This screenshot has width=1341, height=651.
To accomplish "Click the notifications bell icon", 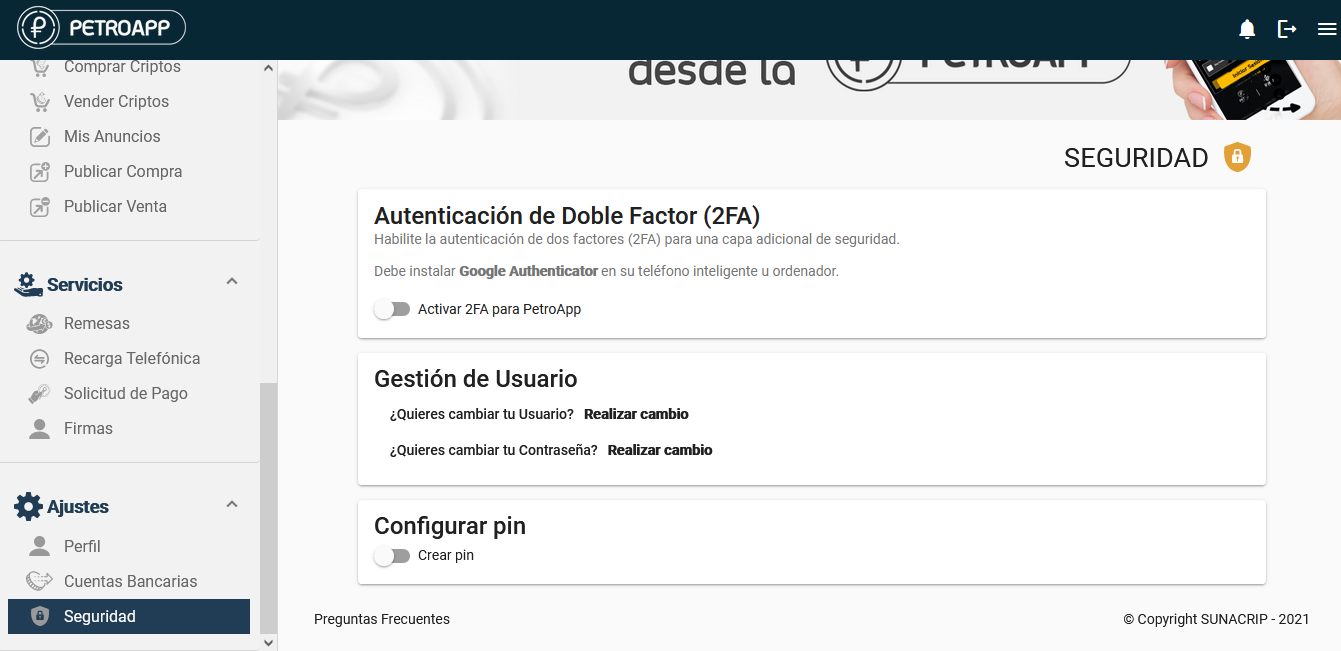I will tap(1247, 30).
